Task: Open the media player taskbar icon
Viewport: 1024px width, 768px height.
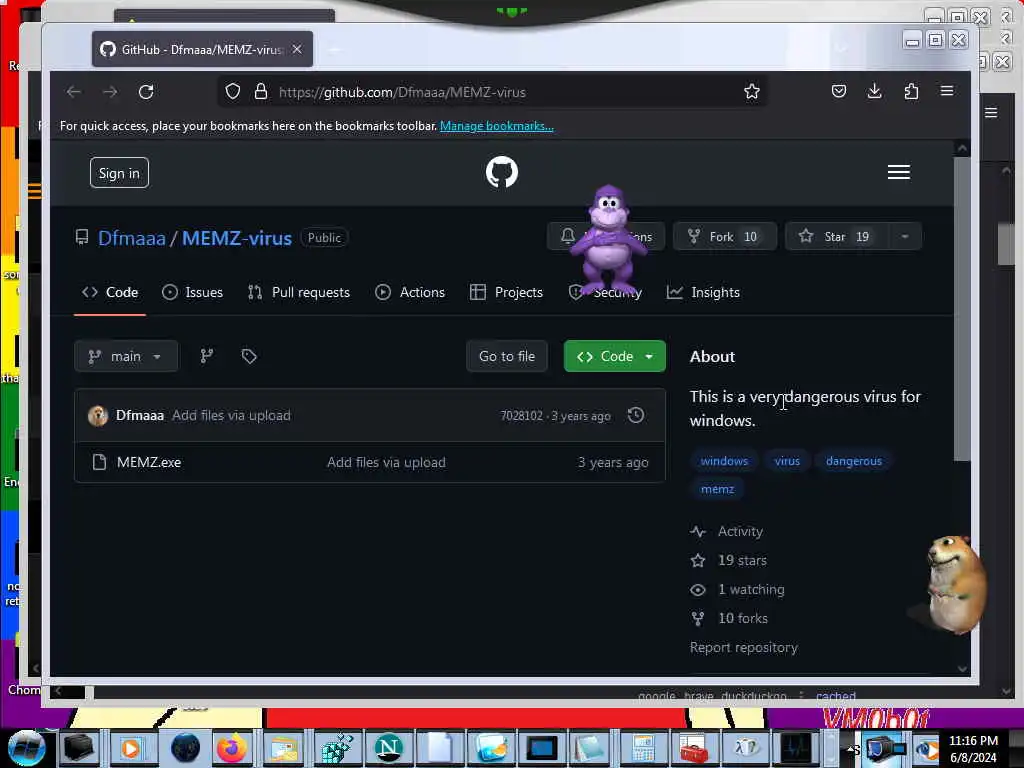Action: click(x=131, y=748)
